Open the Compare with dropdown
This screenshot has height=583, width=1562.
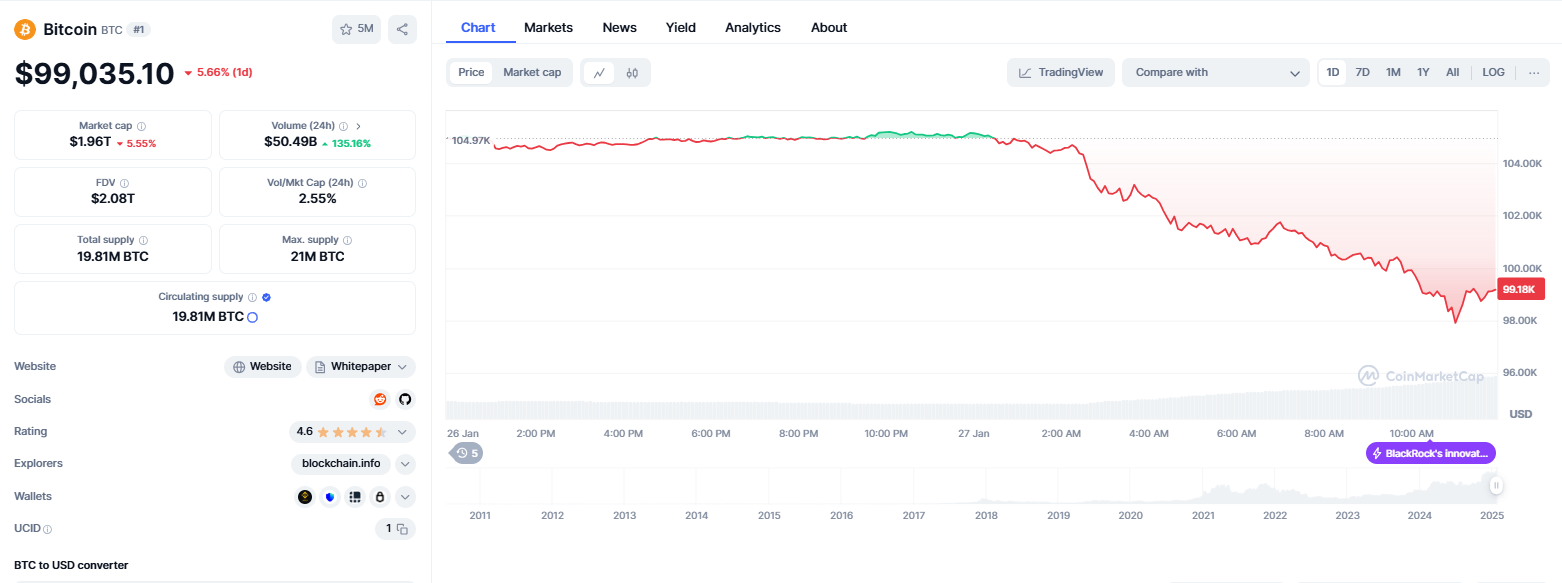pyautogui.click(x=1216, y=72)
